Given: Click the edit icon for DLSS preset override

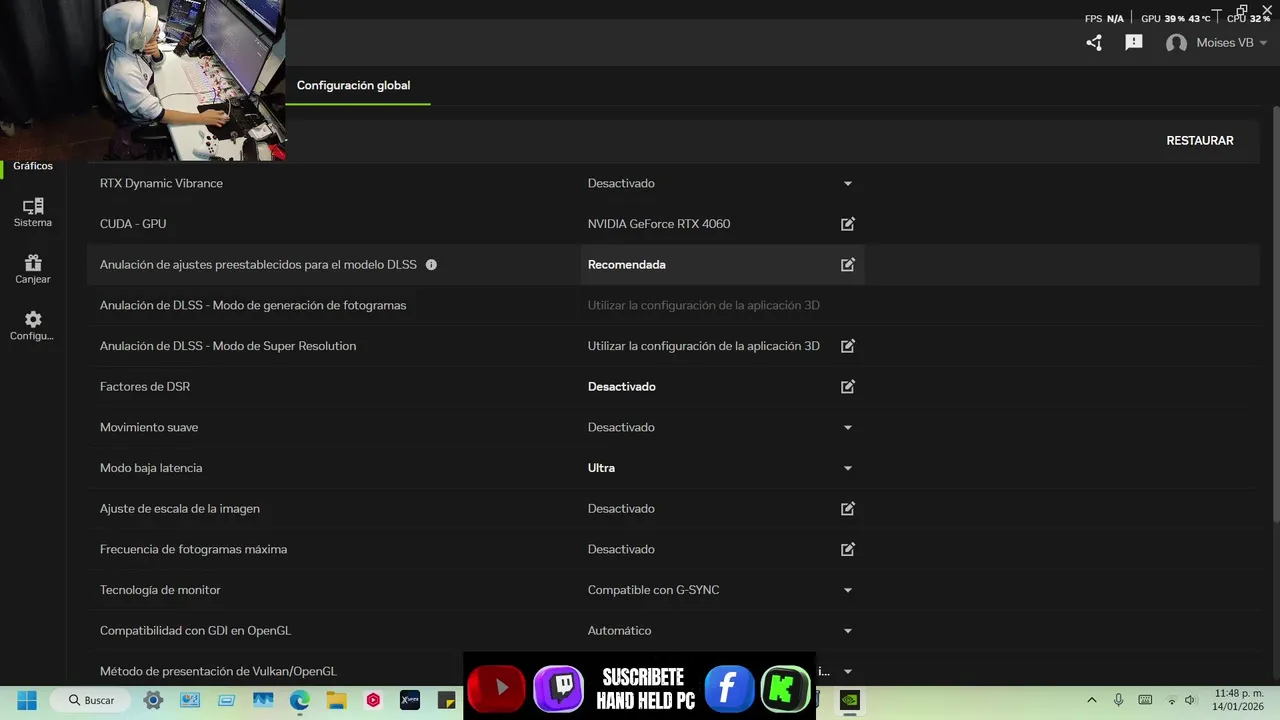Looking at the screenshot, I should click(x=848, y=265).
